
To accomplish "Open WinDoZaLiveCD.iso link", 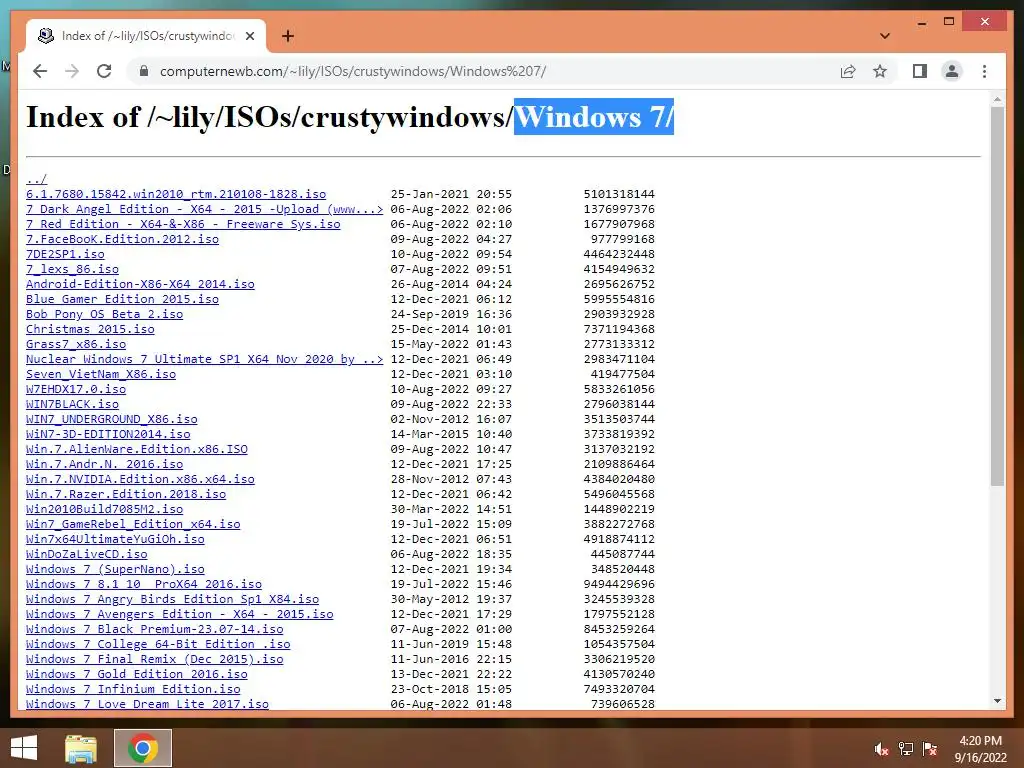I will point(87,554).
